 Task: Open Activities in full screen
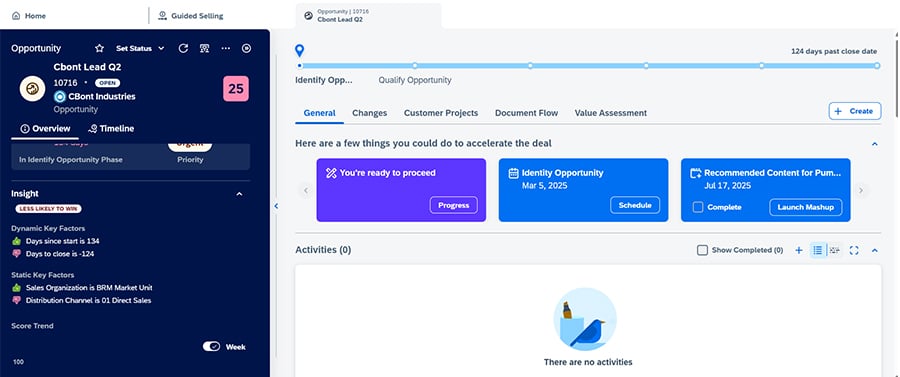click(x=854, y=250)
